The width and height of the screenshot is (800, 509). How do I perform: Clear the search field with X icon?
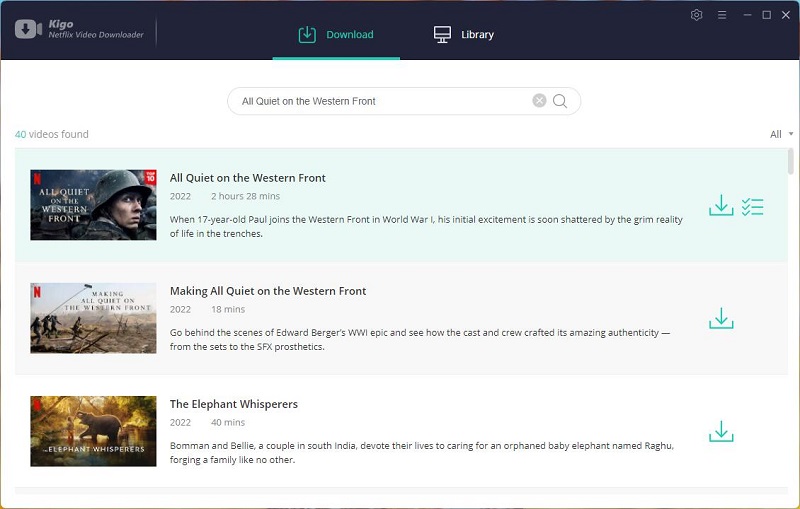coord(539,100)
